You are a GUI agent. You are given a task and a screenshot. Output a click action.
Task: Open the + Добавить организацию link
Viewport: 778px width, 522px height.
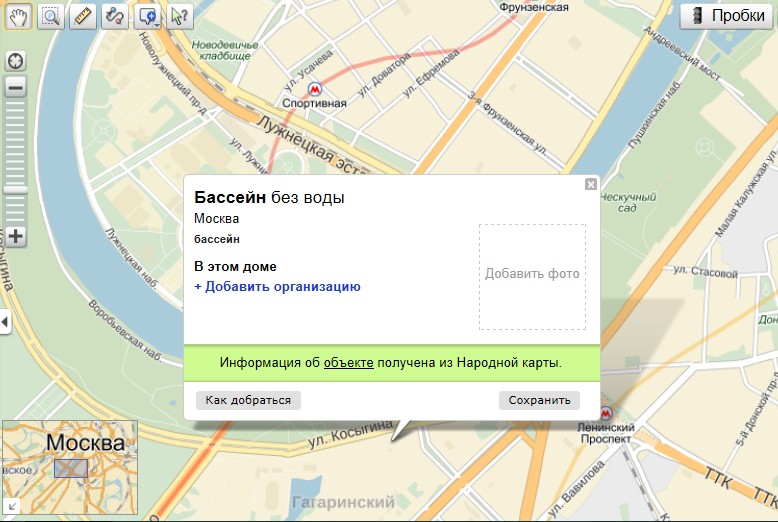tap(277, 286)
